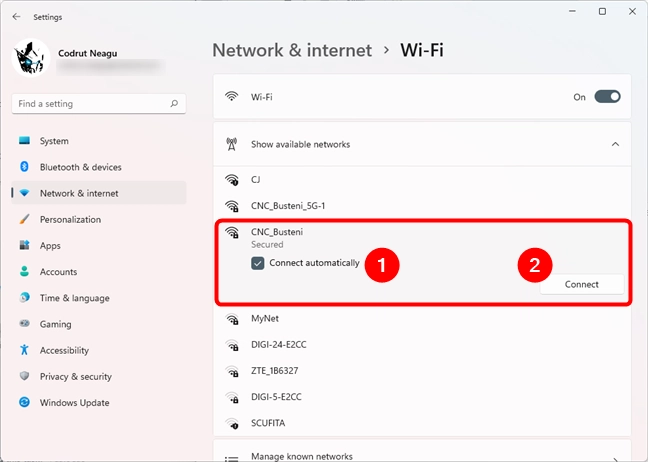Select the SCUFITA wireless network
Screen dimensions: 648x462
422,423
